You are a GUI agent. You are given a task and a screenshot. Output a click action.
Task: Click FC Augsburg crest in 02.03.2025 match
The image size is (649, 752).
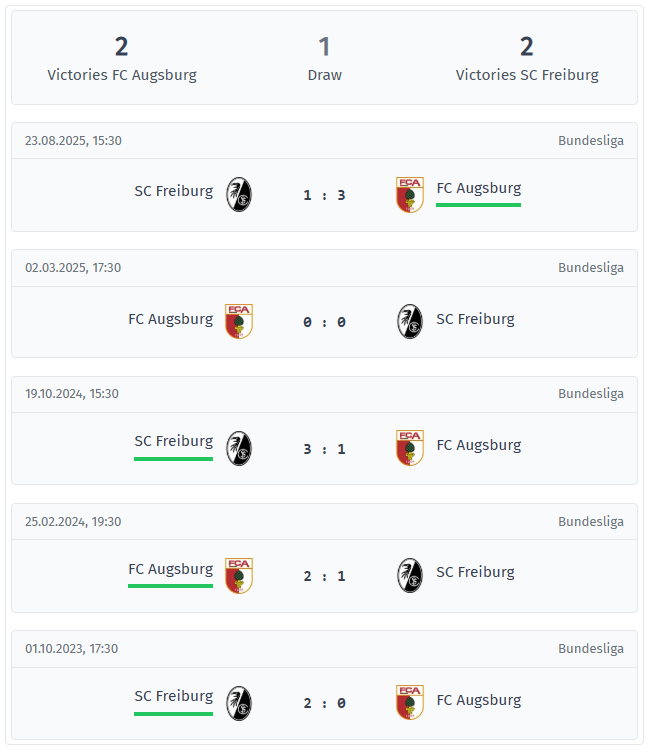(x=239, y=321)
